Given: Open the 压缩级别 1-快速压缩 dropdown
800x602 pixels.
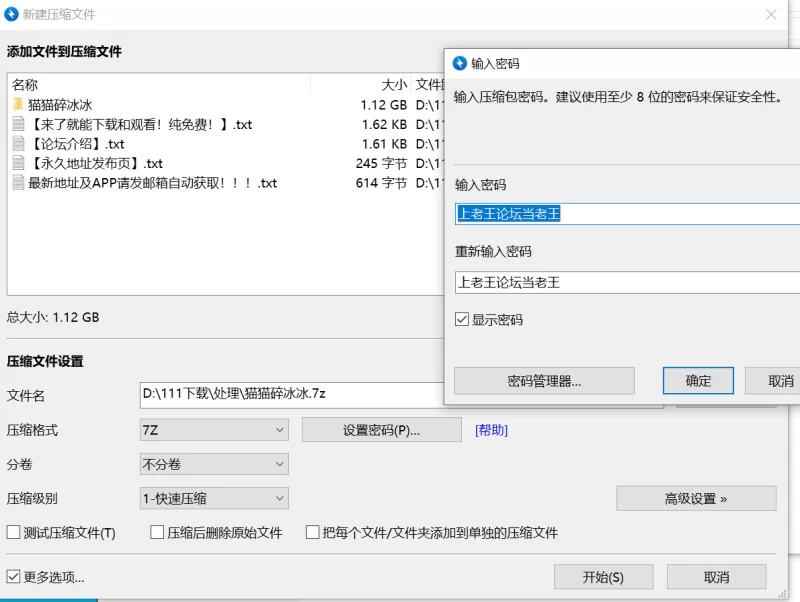Looking at the screenshot, I should point(214,498).
